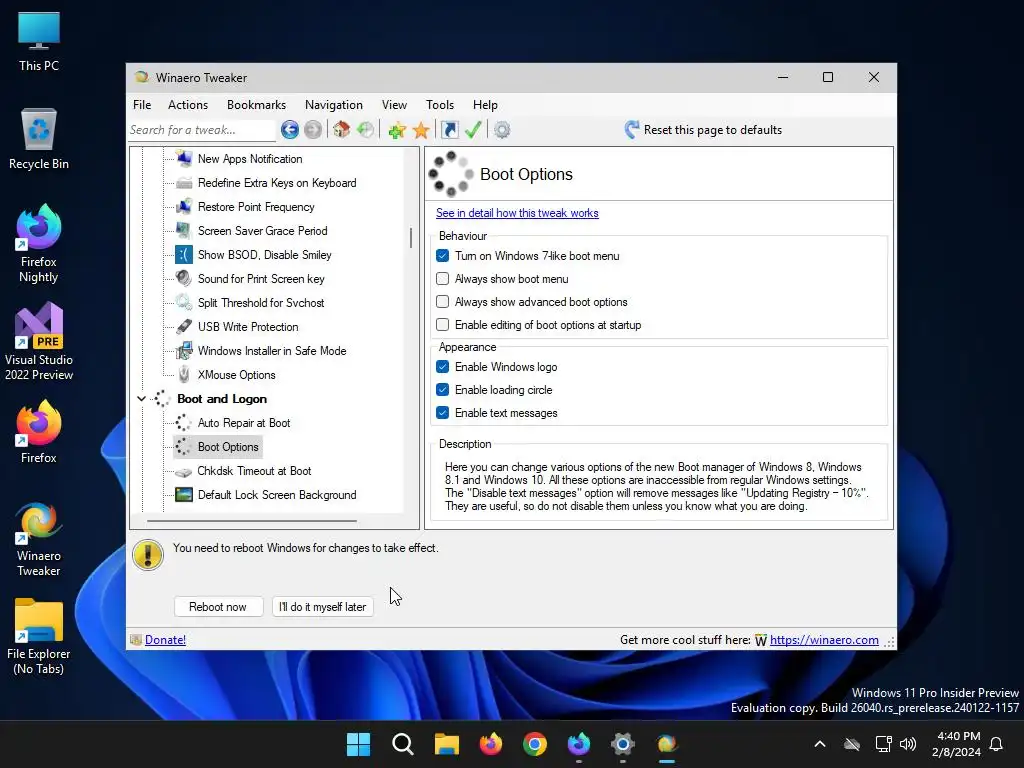Click the Back navigation arrow icon

(290, 130)
